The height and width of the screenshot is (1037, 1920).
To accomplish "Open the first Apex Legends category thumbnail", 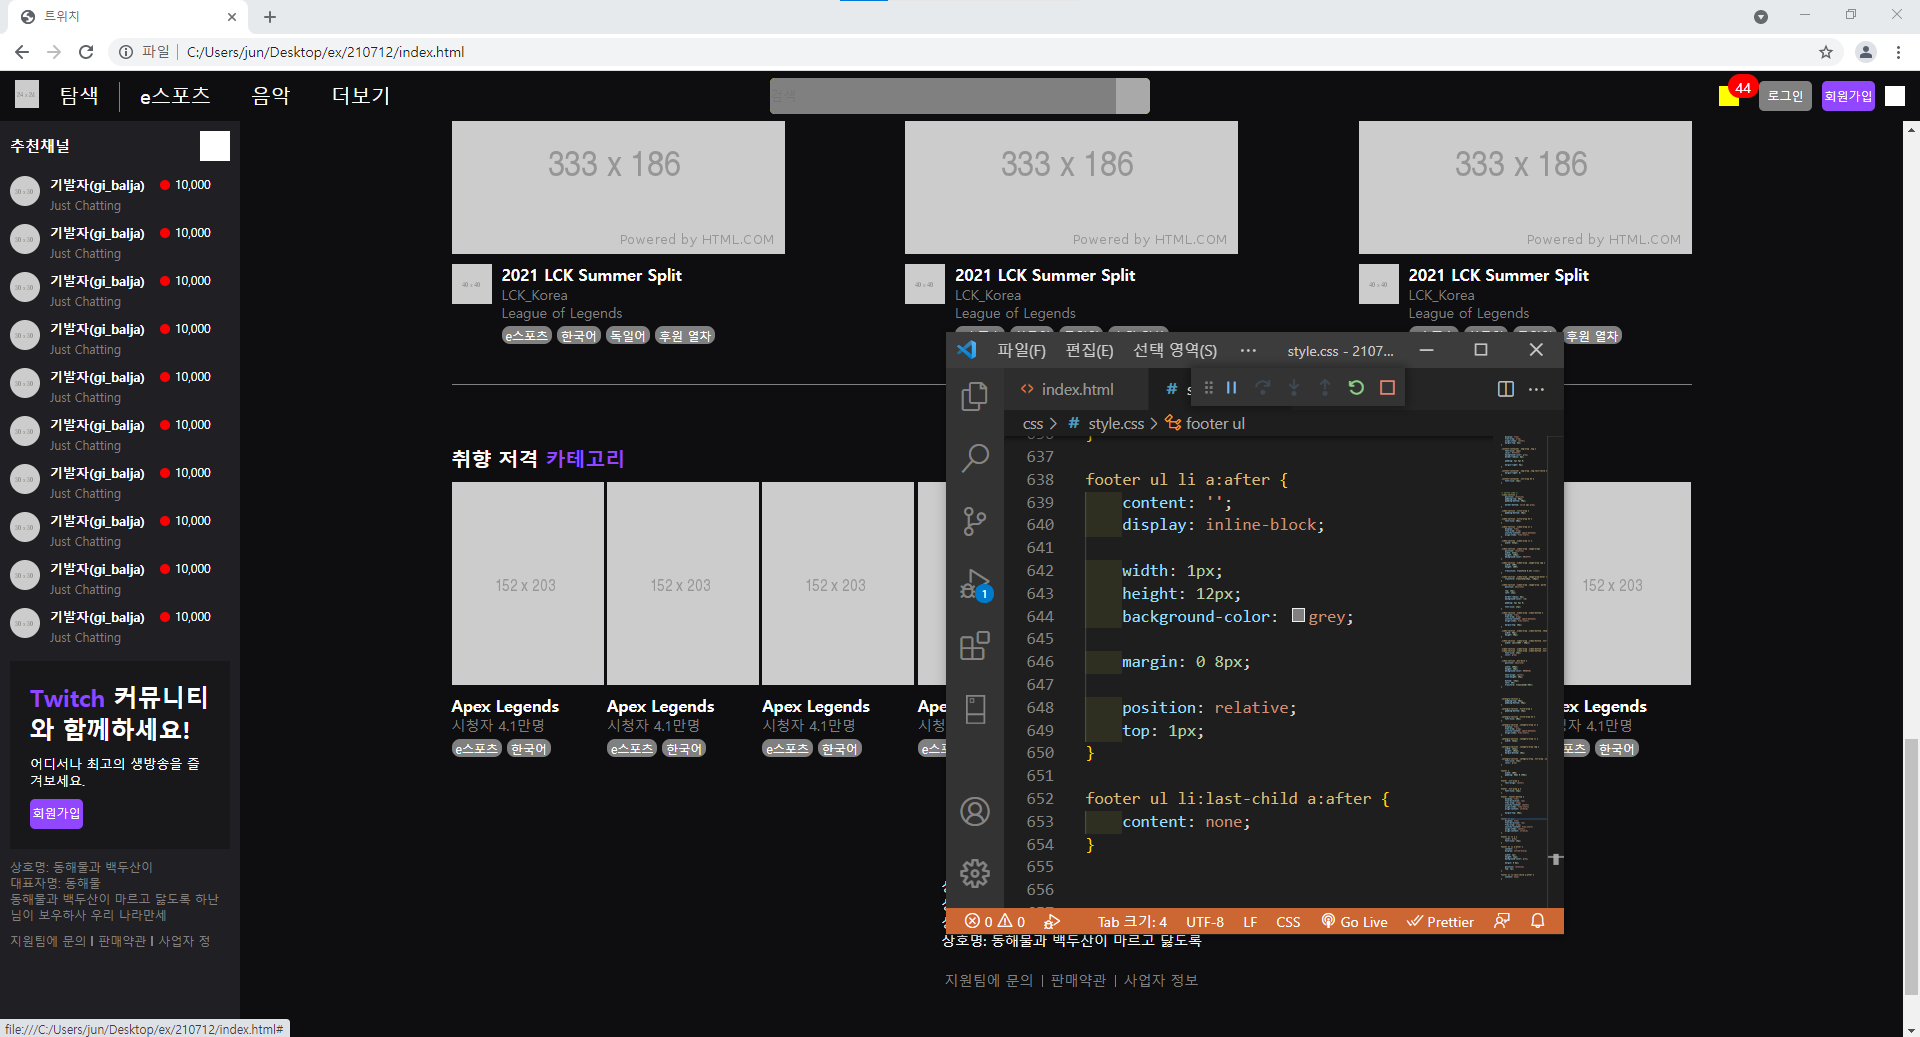I will coord(528,584).
